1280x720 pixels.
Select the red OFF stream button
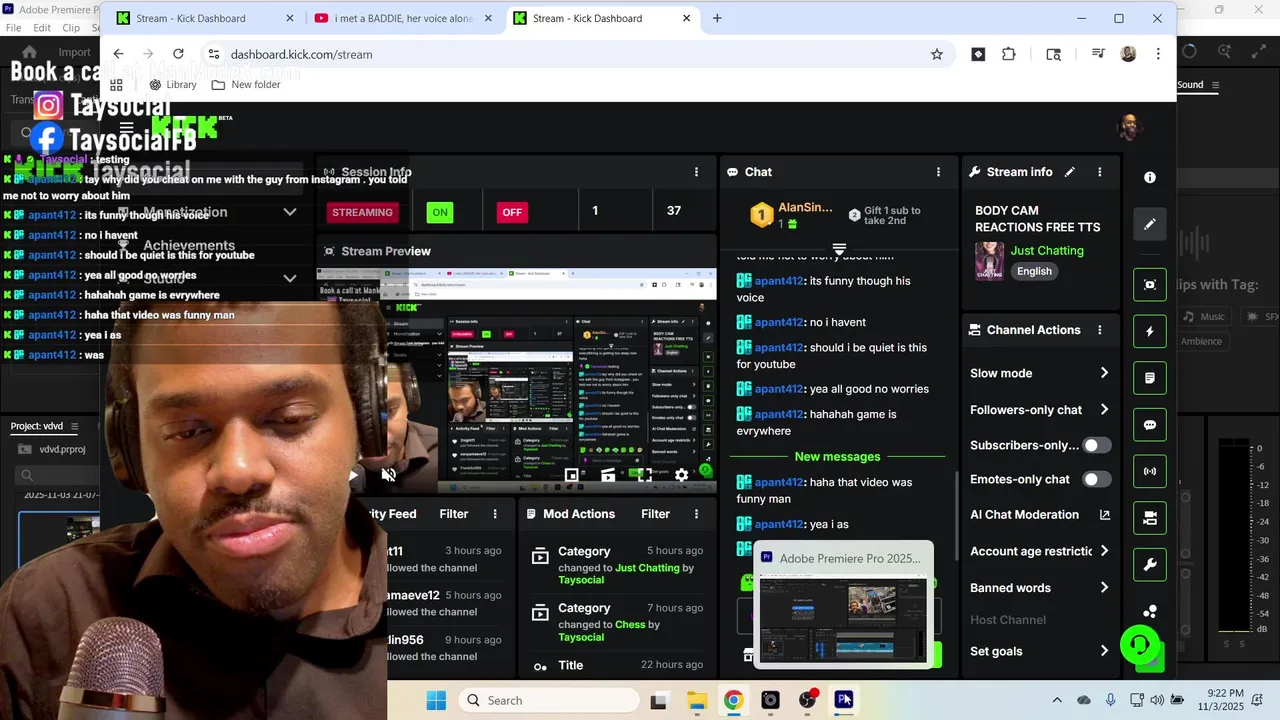click(x=512, y=212)
